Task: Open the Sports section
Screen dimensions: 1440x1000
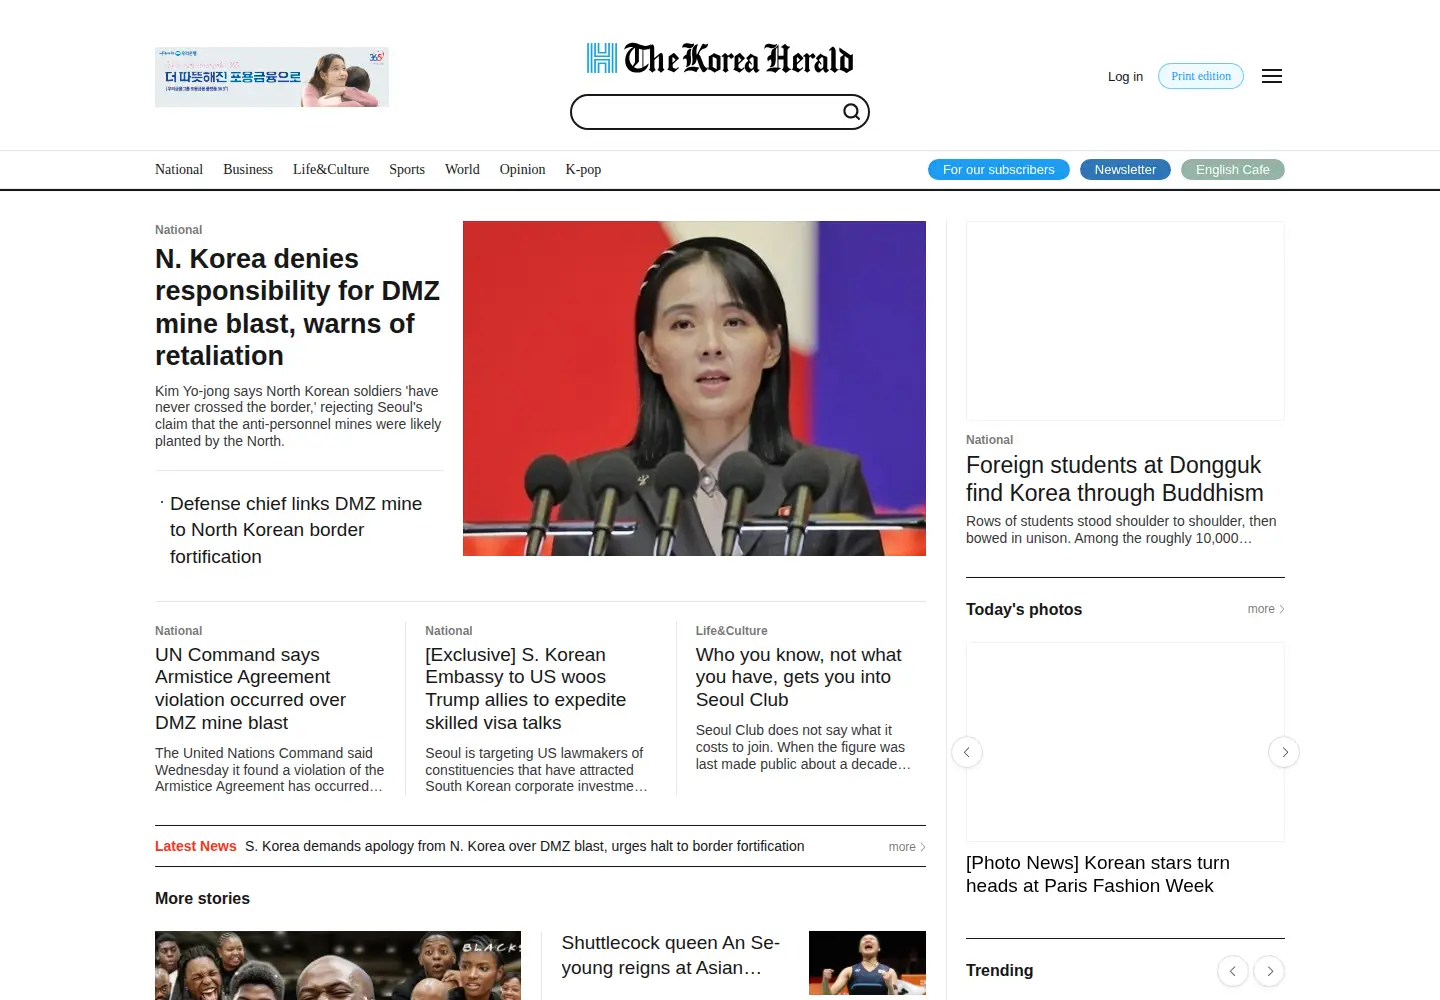Action: 407,169
